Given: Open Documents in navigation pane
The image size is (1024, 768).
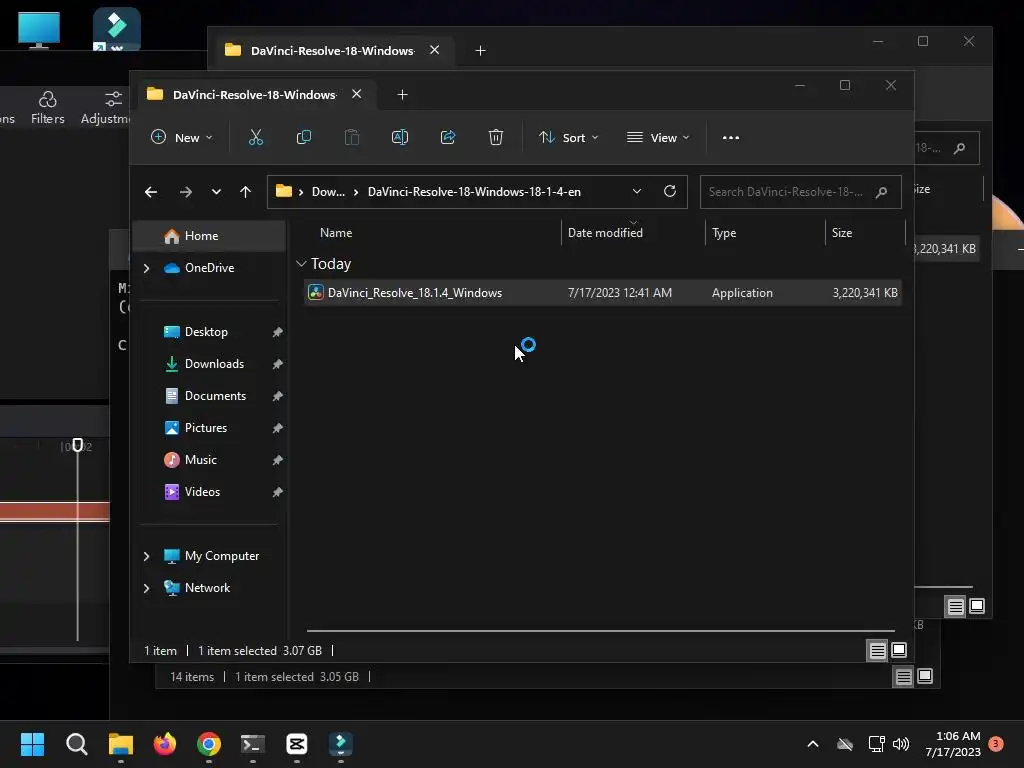Looking at the screenshot, I should (209, 396).
